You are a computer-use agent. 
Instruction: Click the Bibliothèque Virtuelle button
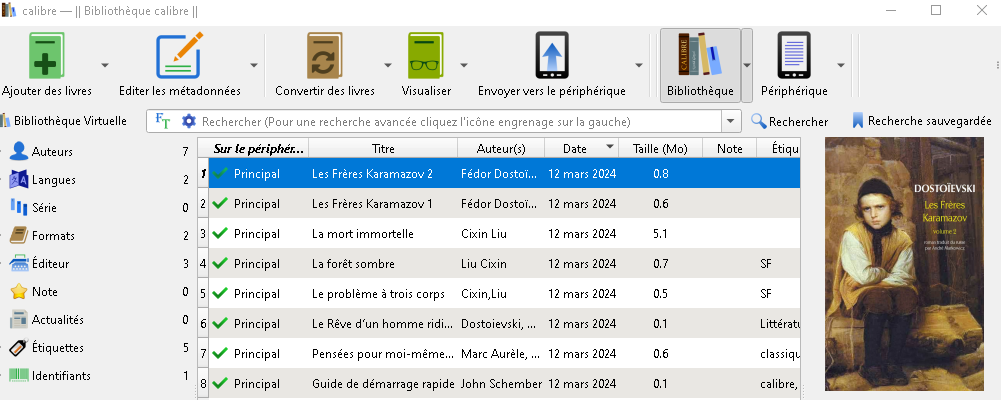pos(64,121)
